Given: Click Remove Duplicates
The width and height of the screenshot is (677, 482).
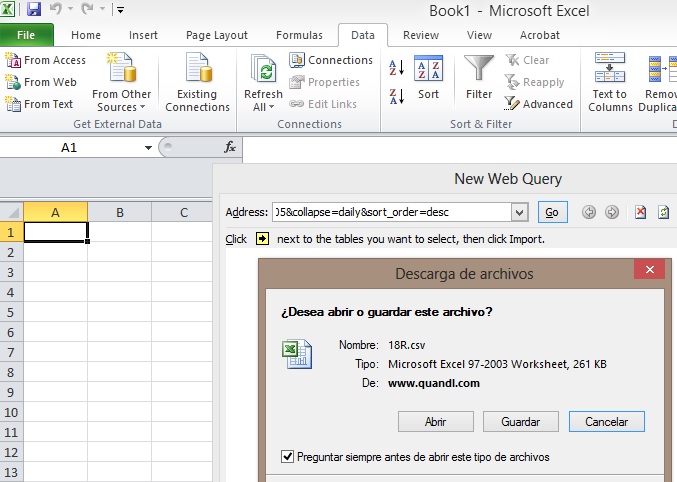Looking at the screenshot, I should 658,82.
